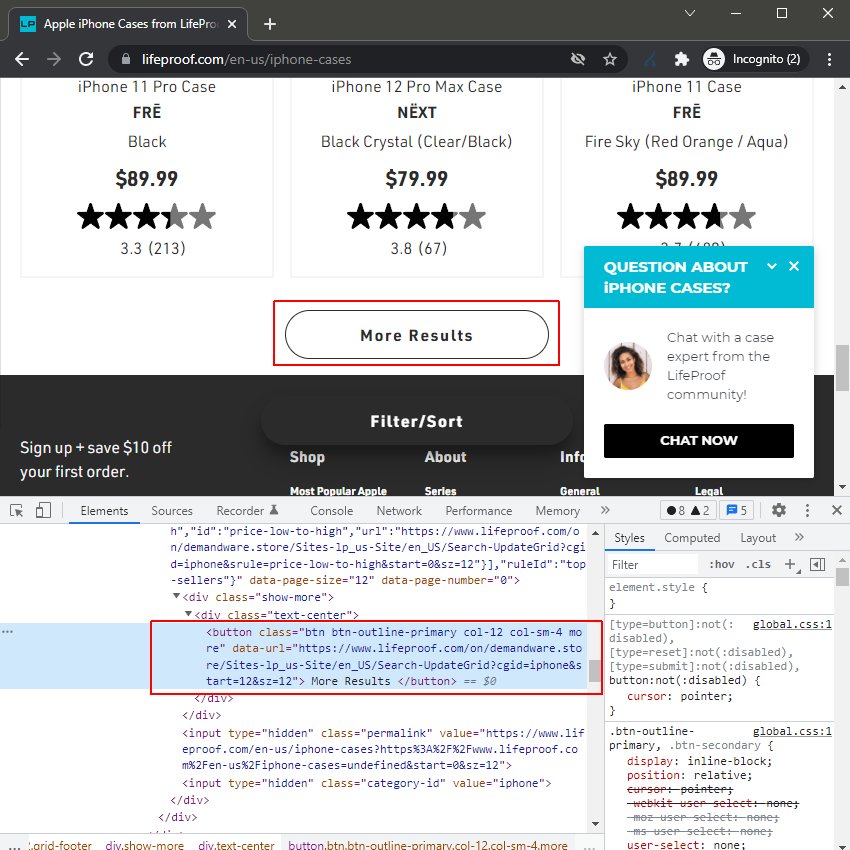Bookmark this page with star icon
The width and height of the screenshot is (850, 850).
pyautogui.click(x=610, y=59)
